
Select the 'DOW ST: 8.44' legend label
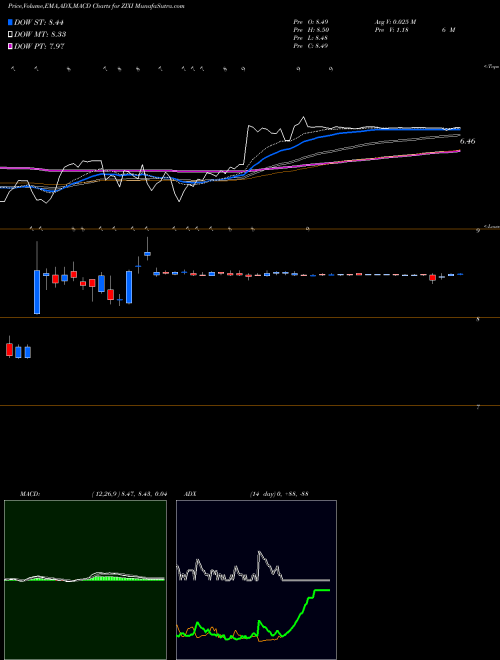pos(39,22)
